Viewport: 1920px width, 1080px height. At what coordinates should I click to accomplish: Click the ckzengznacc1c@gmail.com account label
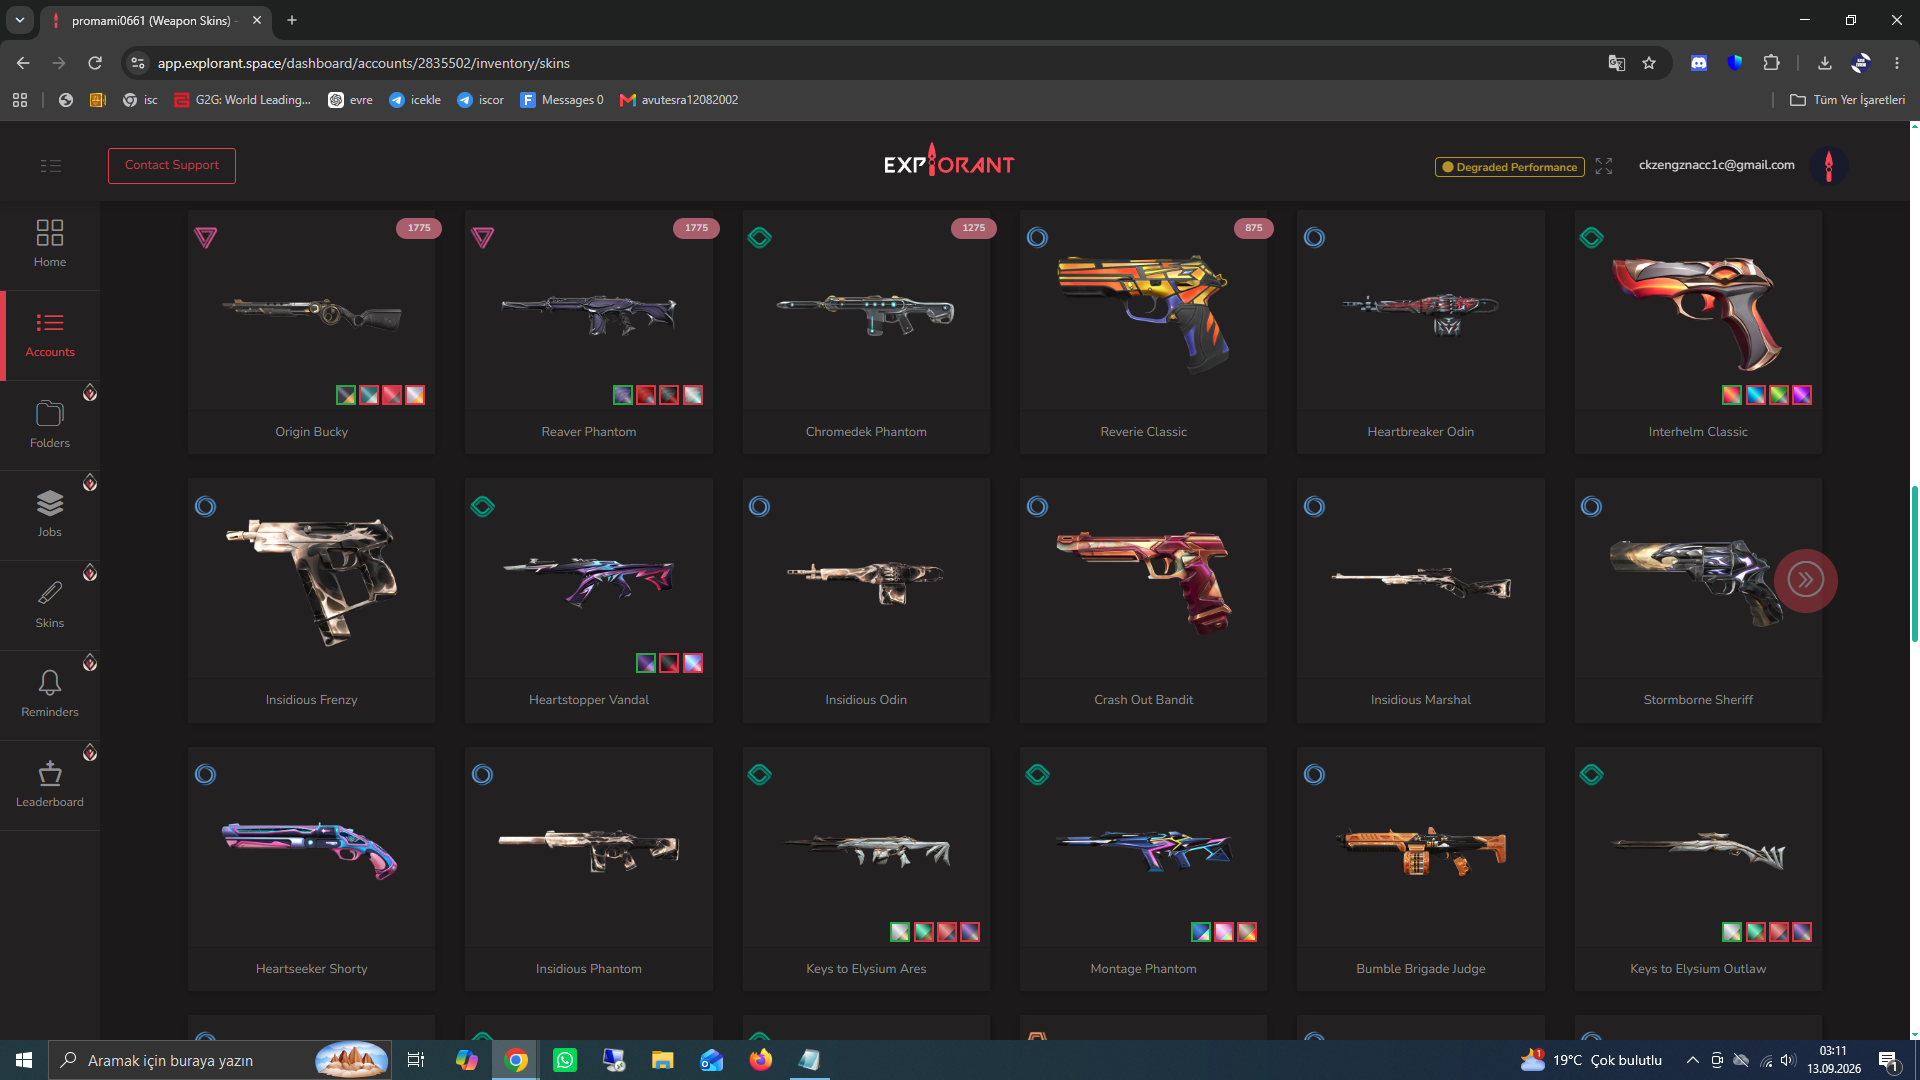click(1716, 165)
